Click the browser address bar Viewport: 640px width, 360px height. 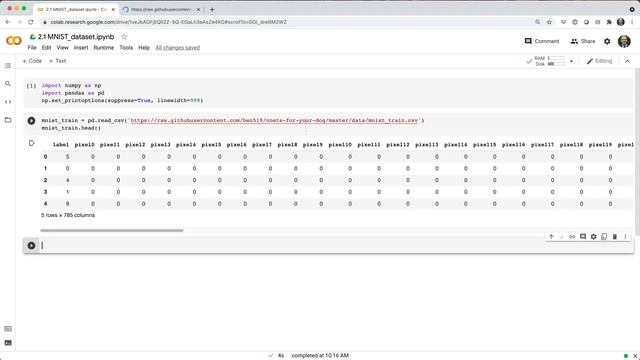(x=286, y=22)
